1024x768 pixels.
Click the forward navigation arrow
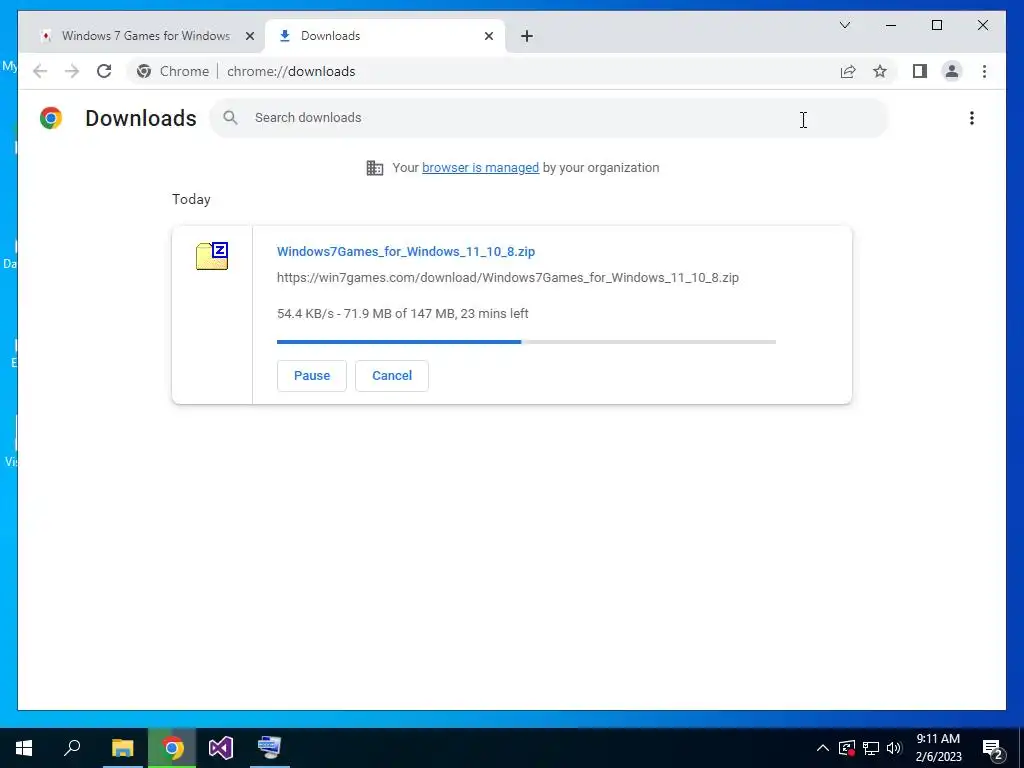coord(72,71)
